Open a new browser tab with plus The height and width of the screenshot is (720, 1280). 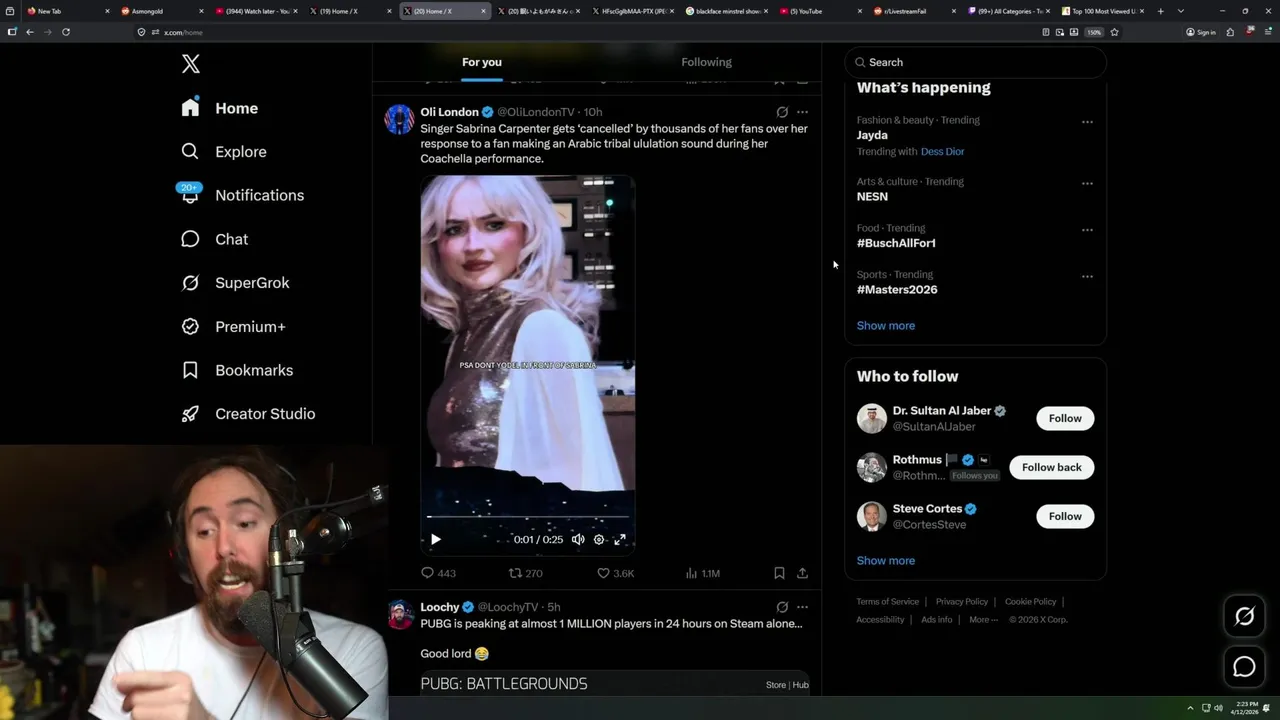(x=1160, y=11)
